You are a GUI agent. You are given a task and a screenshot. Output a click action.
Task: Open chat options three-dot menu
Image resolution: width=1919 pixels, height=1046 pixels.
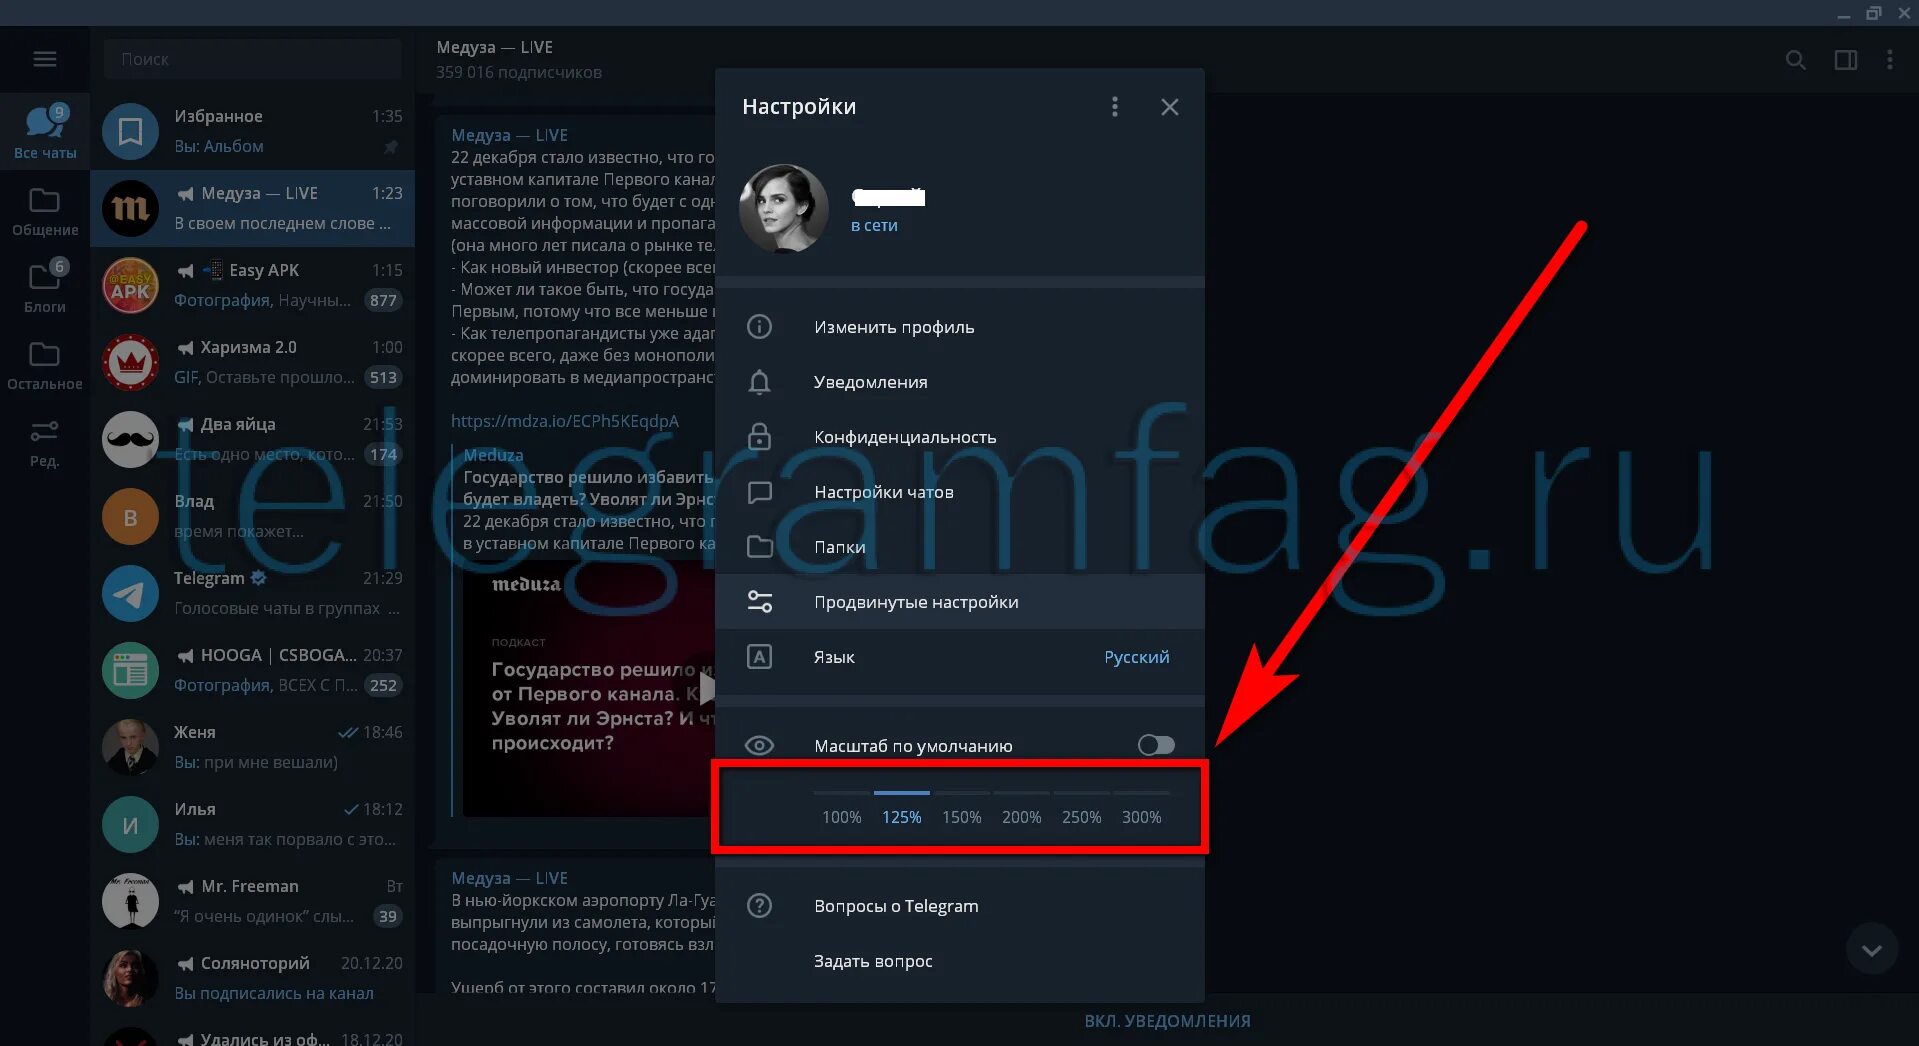(1889, 60)
